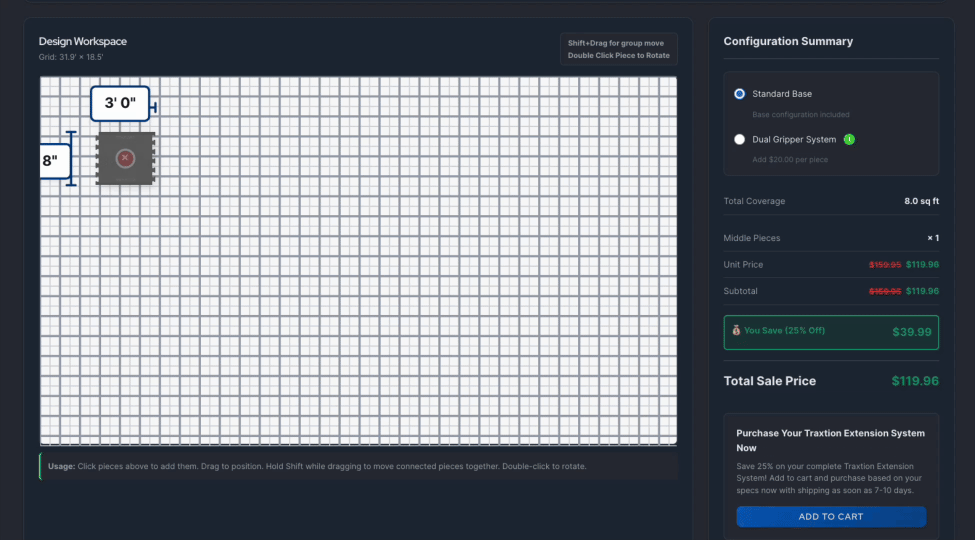This screenshot has height=540, width=975.
Task: Select the Standard Base radio button
Action: tap(740, 94)
